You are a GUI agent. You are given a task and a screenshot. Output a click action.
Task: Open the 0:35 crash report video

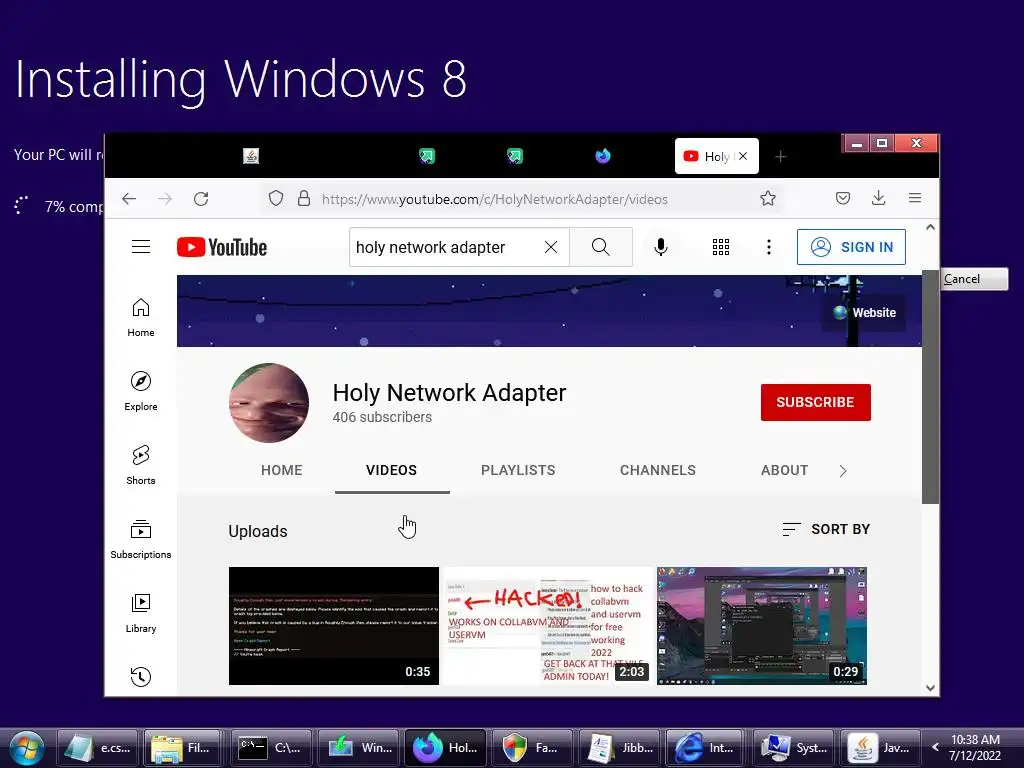point(334,626)
